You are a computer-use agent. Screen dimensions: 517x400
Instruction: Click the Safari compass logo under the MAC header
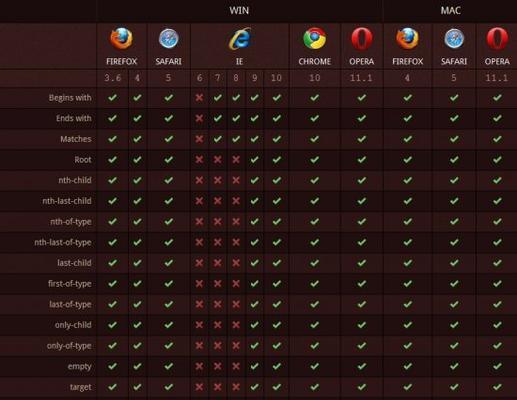pyautogui.click(x=454, y=39)
